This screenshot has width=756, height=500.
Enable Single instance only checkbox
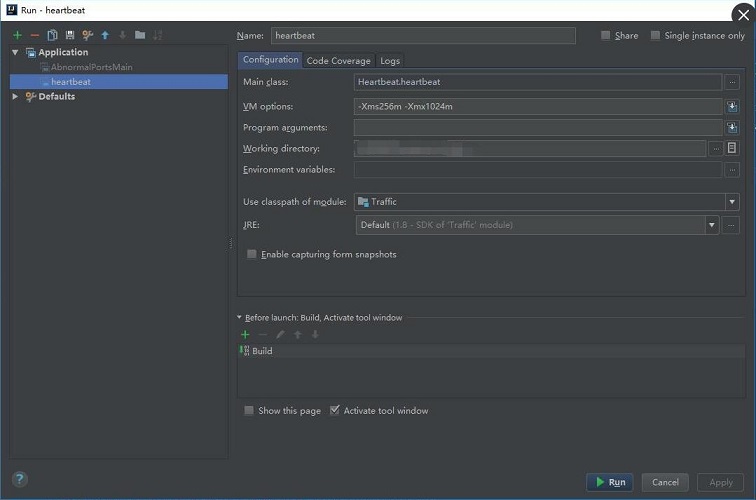coord(655,35)
